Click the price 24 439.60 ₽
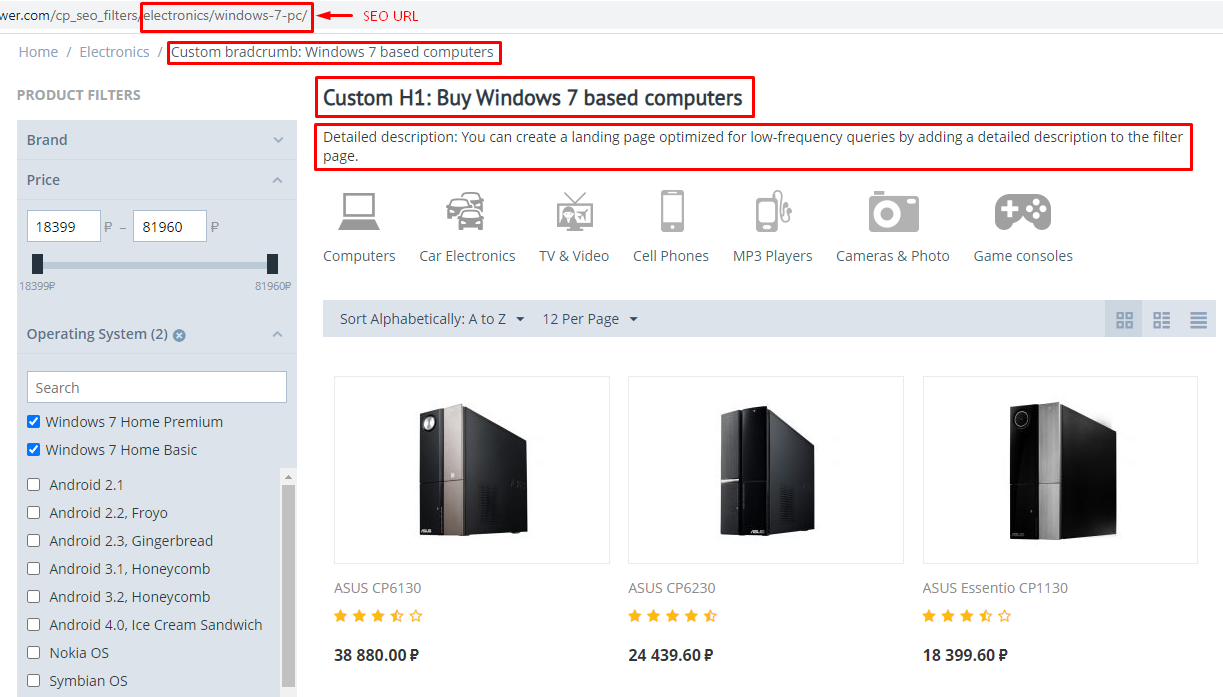The image size is (1223, 697). click(x=670, y=656)
